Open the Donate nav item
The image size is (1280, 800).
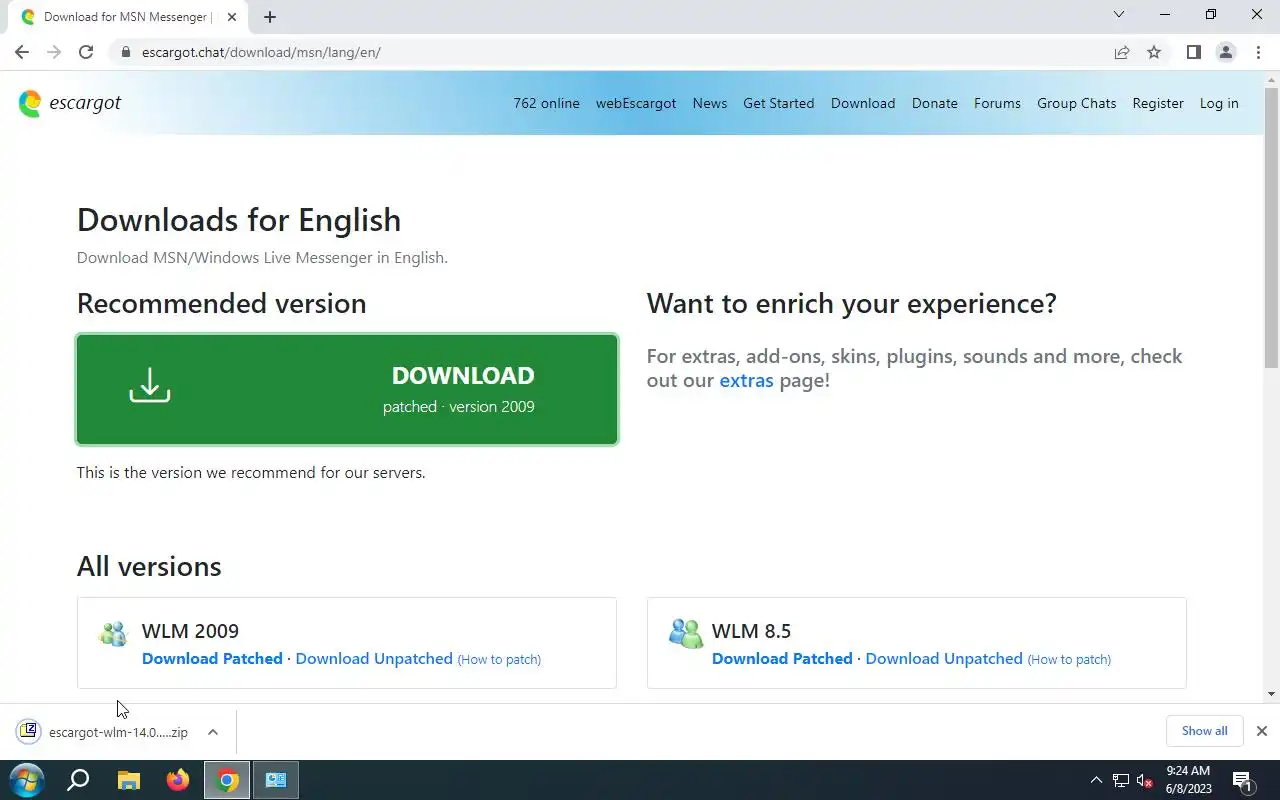click(935, 103)
